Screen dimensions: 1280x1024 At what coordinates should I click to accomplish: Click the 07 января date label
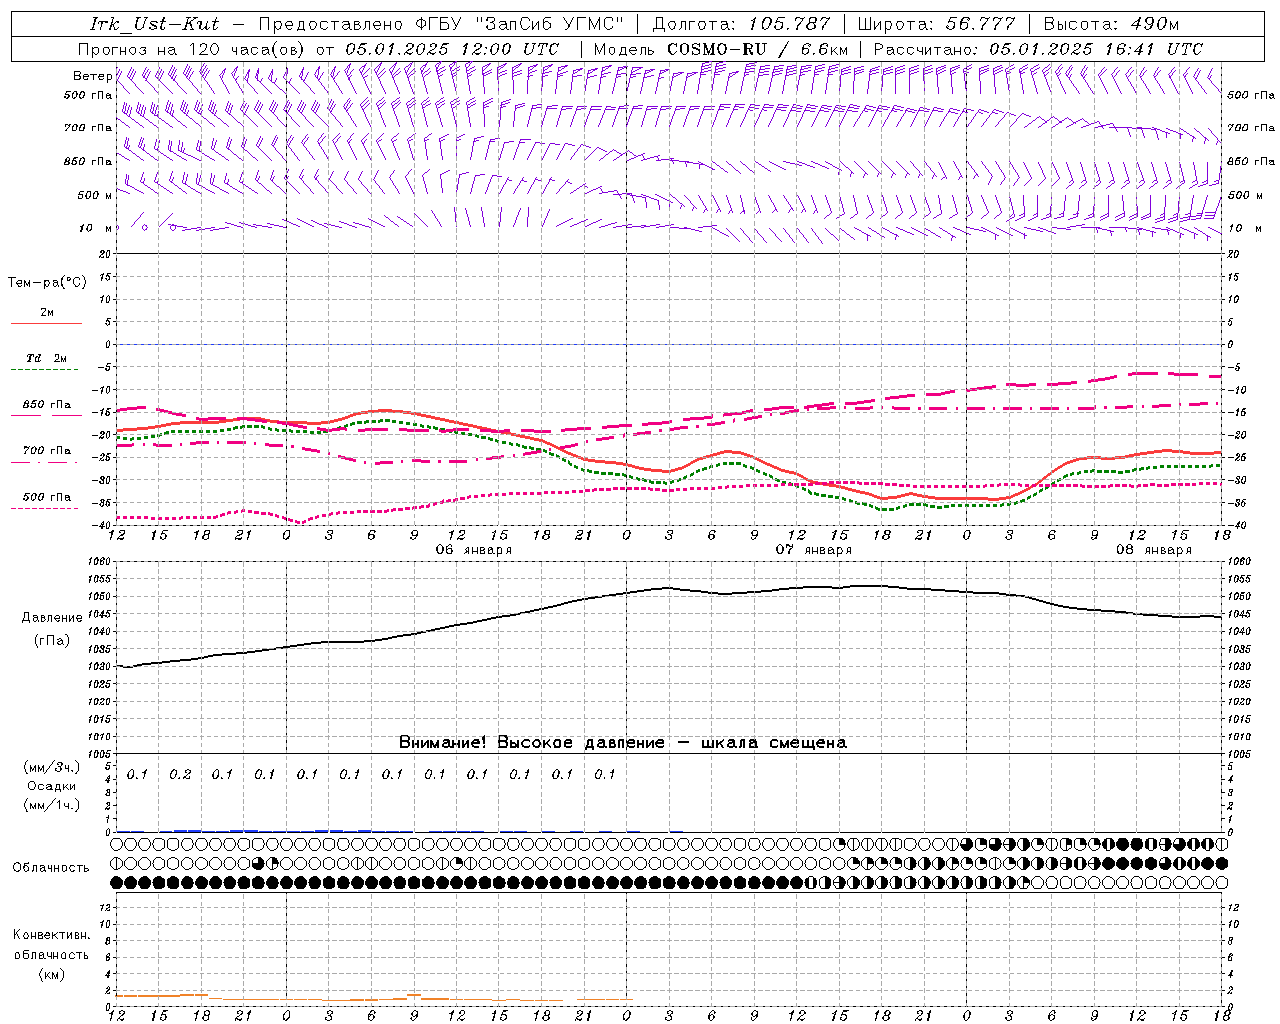tap(813, 550)
